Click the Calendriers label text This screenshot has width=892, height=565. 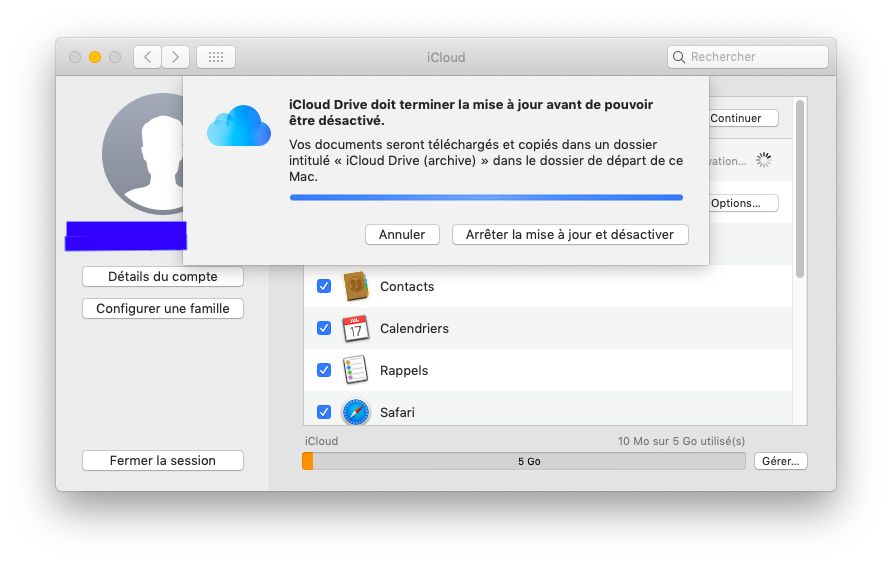(x=414, y=328)
